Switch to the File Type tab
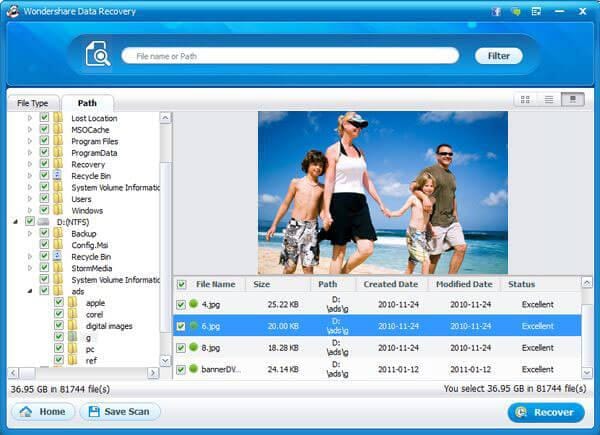600x435 pixels. coord(33,103)
